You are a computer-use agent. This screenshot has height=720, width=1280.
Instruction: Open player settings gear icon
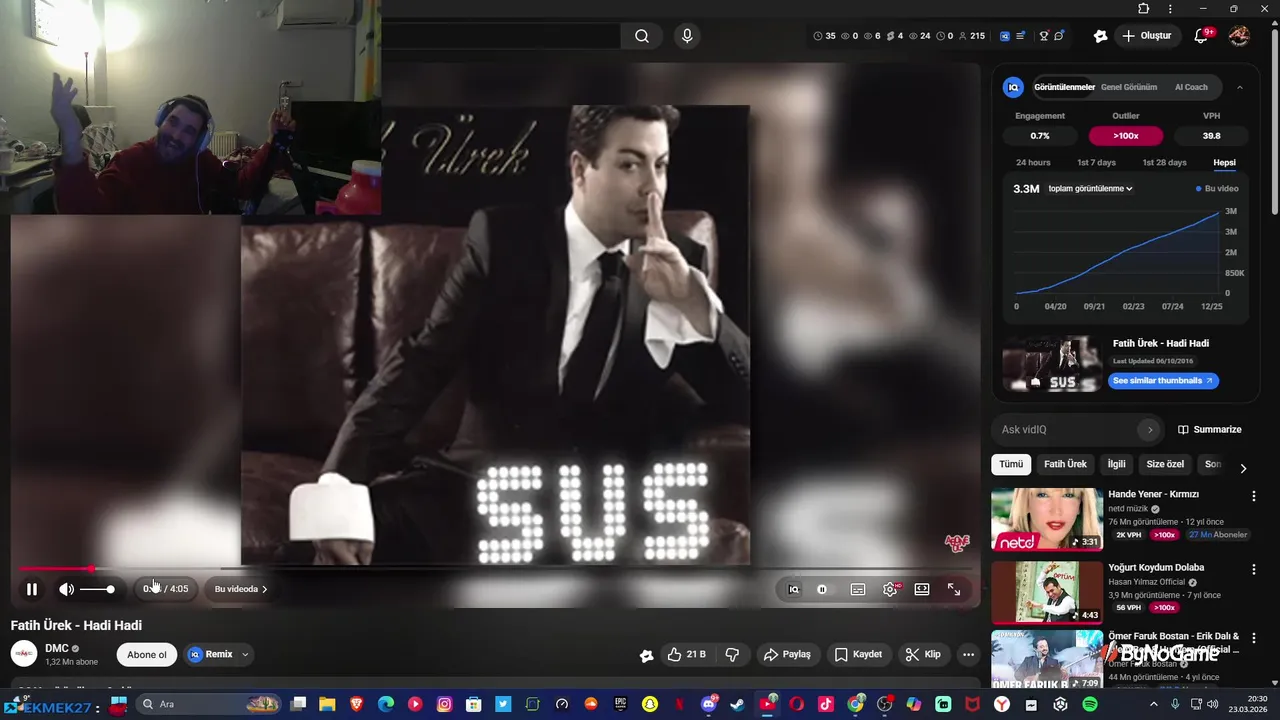(x=890, y=589)
